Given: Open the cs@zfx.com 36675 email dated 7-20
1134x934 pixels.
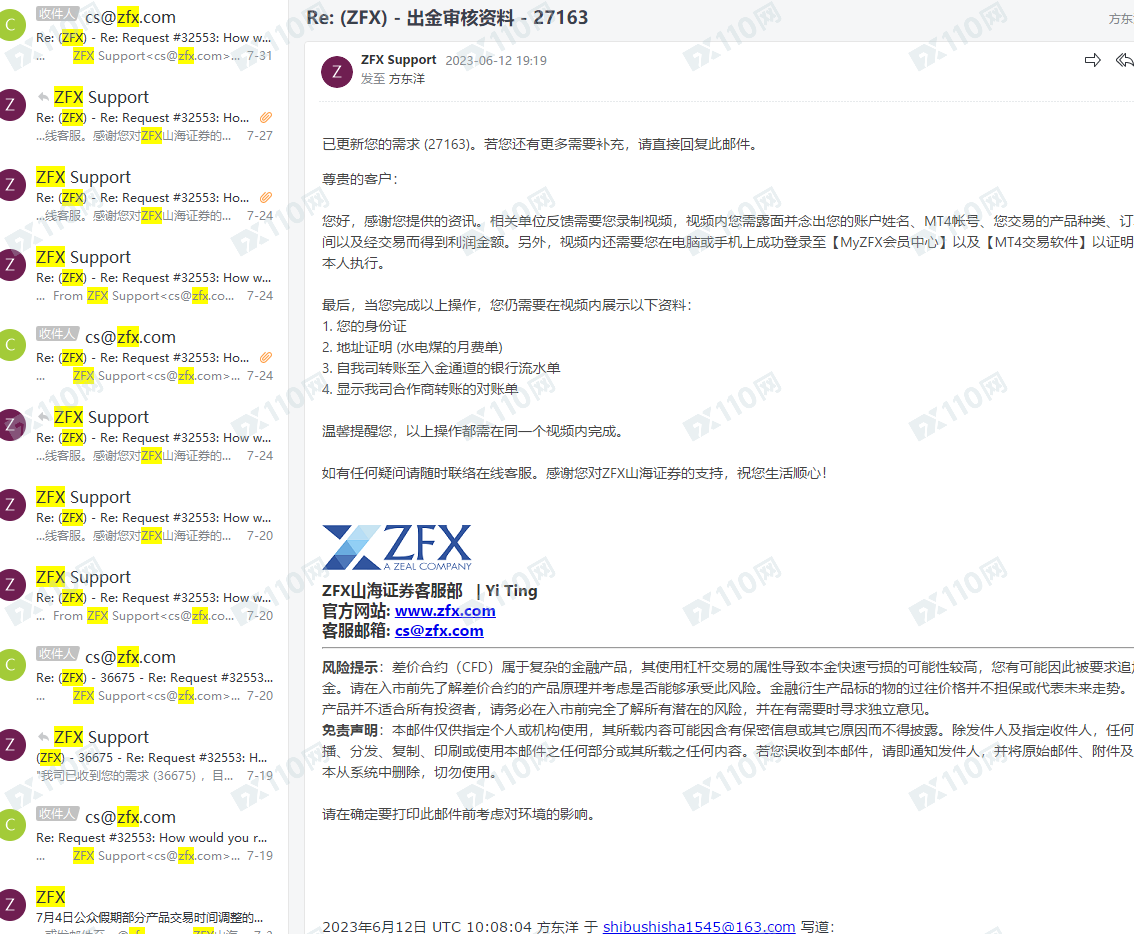Looking at the screenshot, I should tap(150, 676).
